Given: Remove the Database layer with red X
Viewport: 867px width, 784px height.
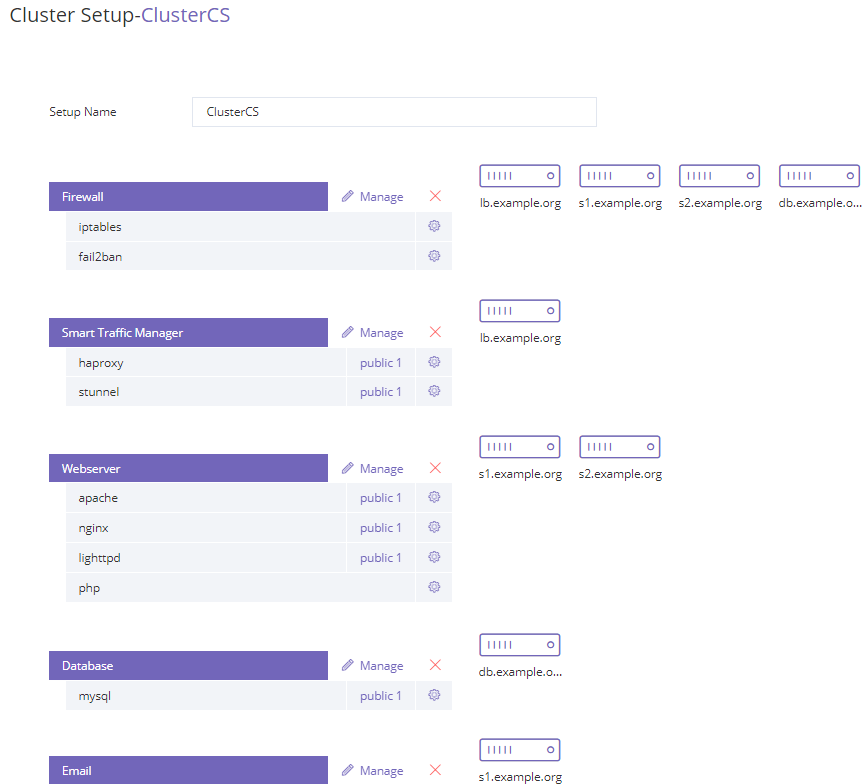Looking at the screenshot, I should (435, 665).
